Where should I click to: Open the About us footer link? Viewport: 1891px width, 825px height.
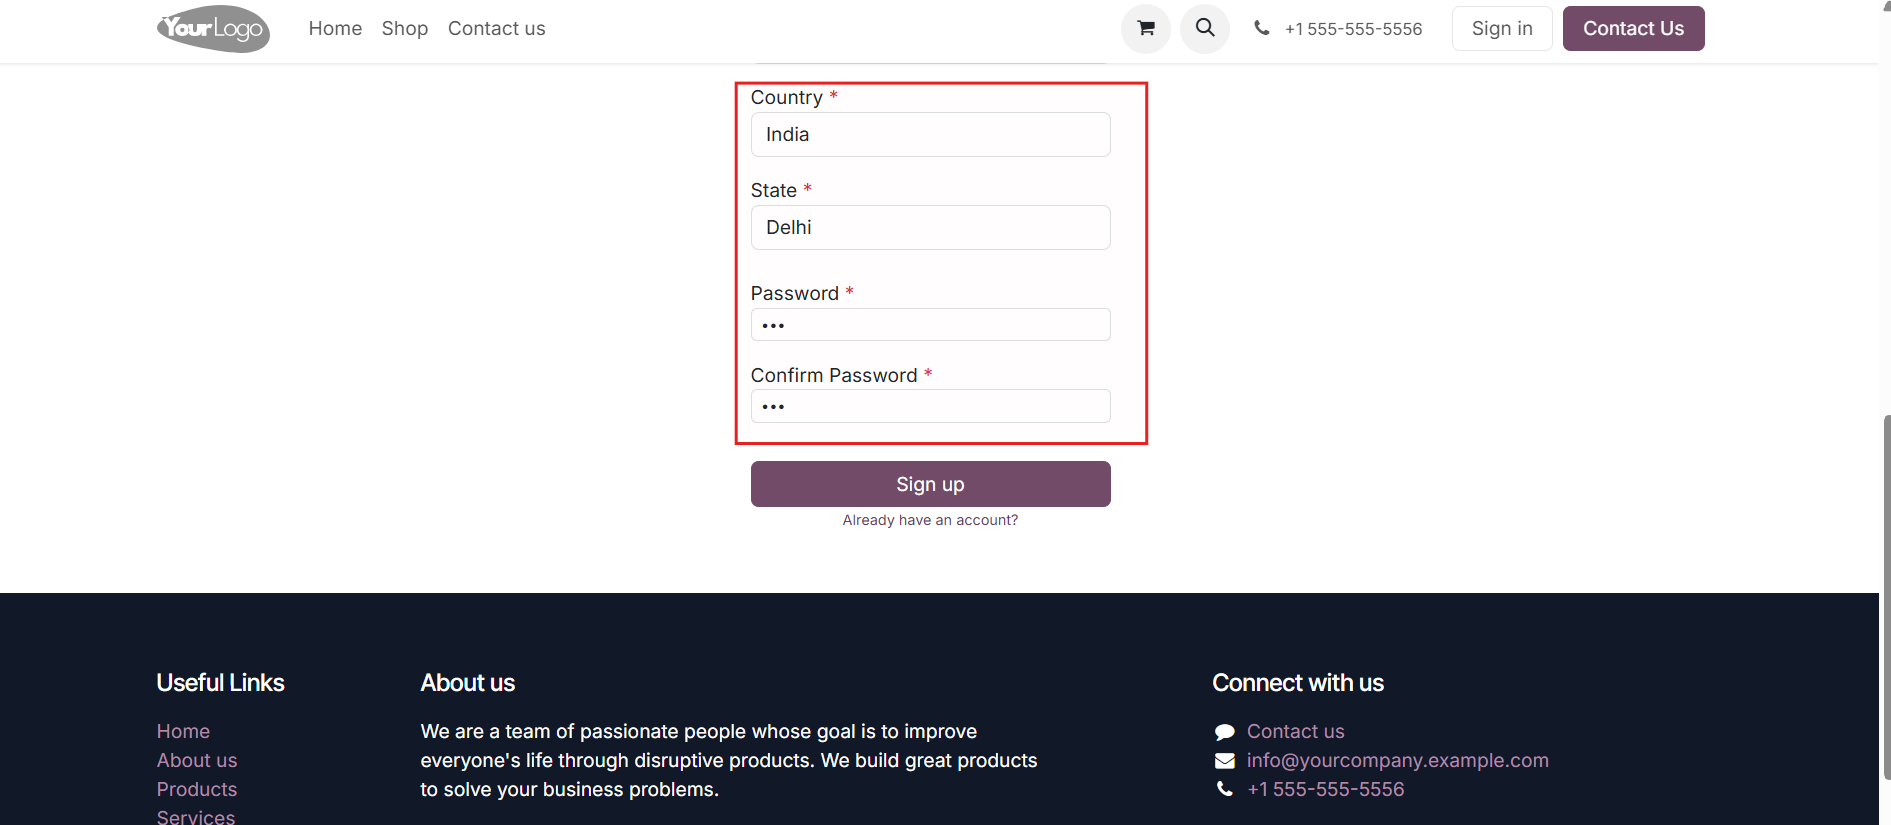coord(197,761)
